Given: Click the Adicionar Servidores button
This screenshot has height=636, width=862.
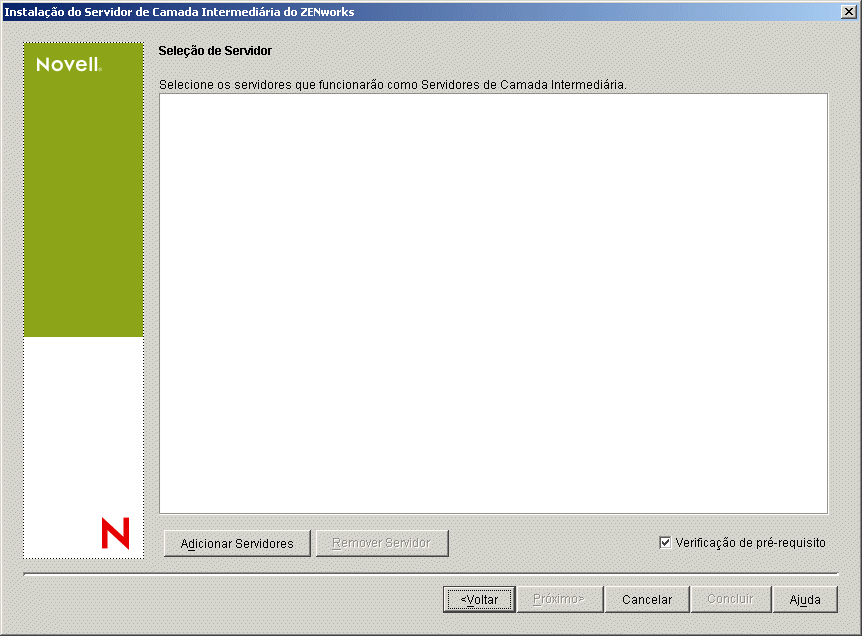Looking at the screenshot, I should click(237, 543).
